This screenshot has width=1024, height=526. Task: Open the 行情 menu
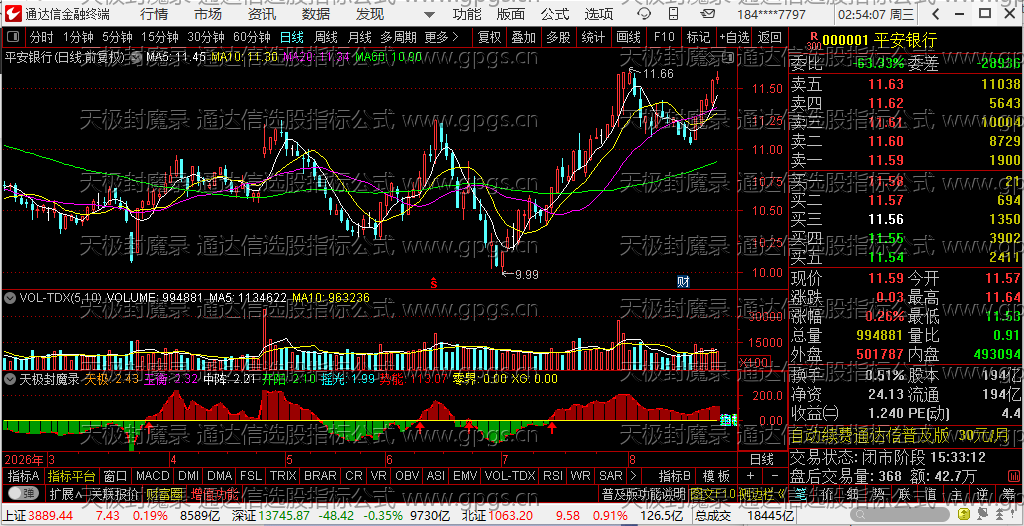coord(153,14)
